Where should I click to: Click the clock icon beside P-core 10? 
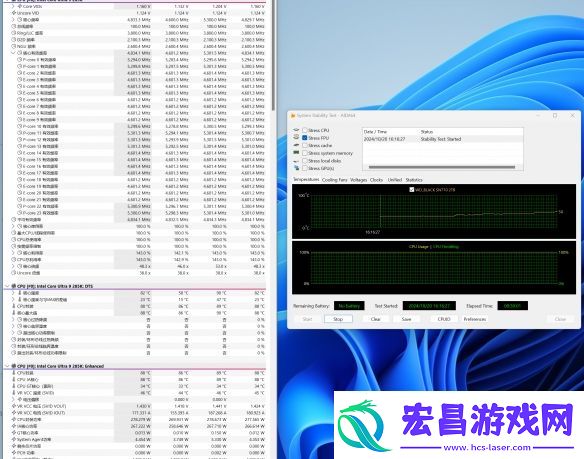click(19, 126)
